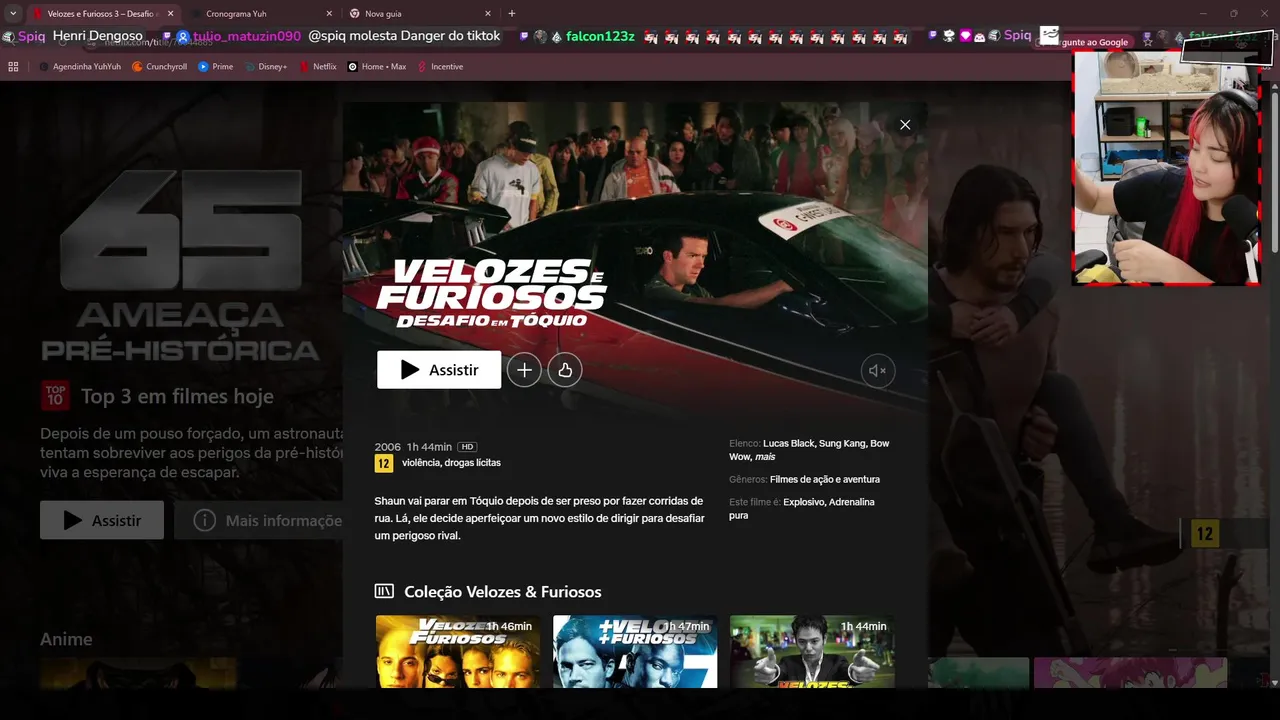Click the 'mais' cast link

coord(765,457)
